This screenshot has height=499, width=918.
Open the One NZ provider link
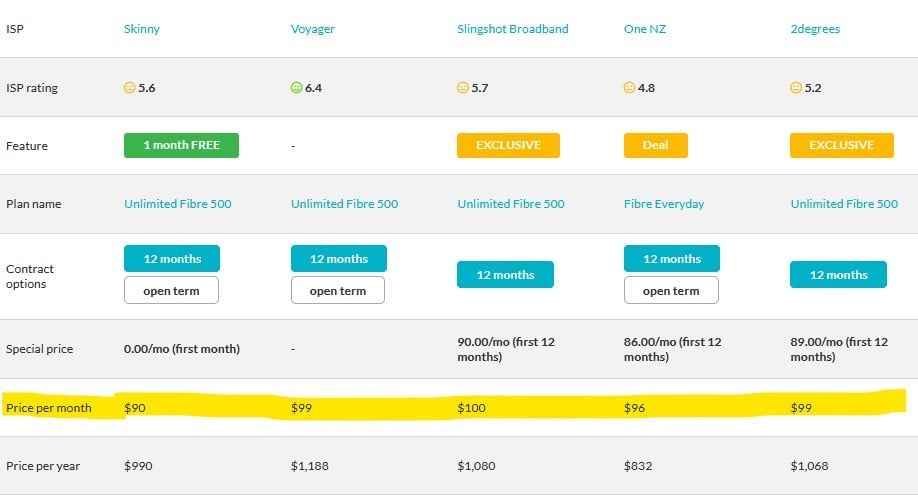pyautogui.click(x=645, y=29)
